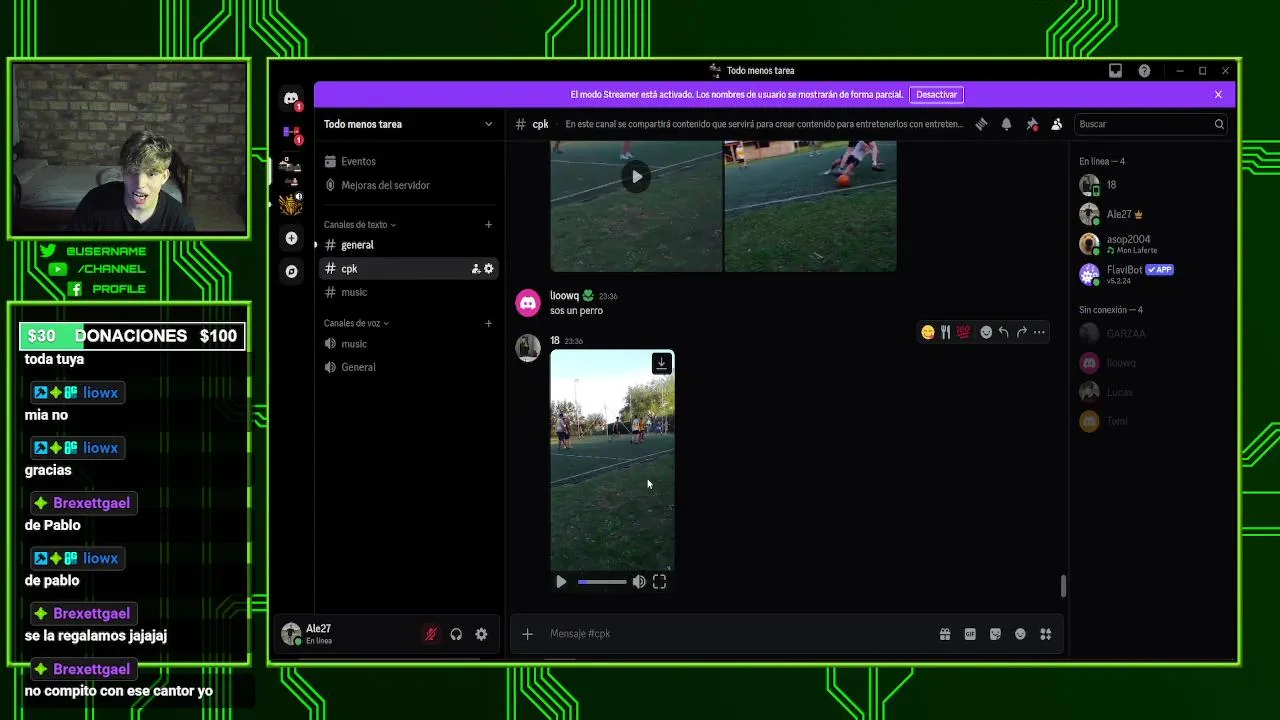Open the gift icon in message bar
Image resolution: width=1280 pixels, height=720 pixels.
[x=945, y=634]
